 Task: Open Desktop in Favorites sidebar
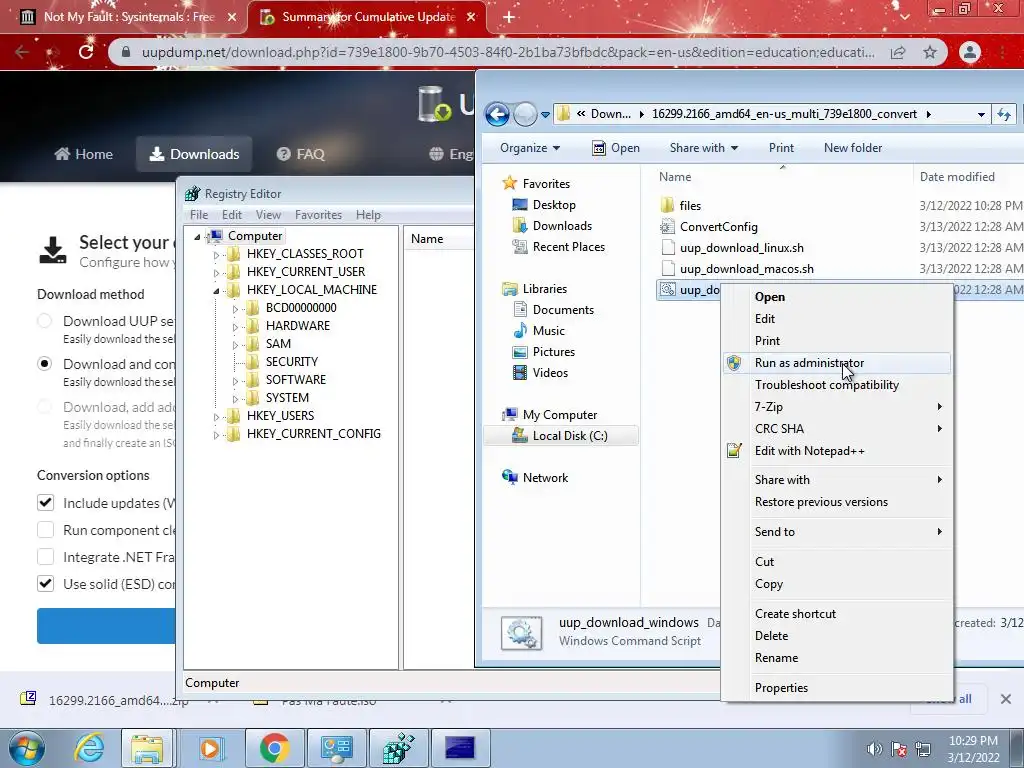[x=554, y=205]
